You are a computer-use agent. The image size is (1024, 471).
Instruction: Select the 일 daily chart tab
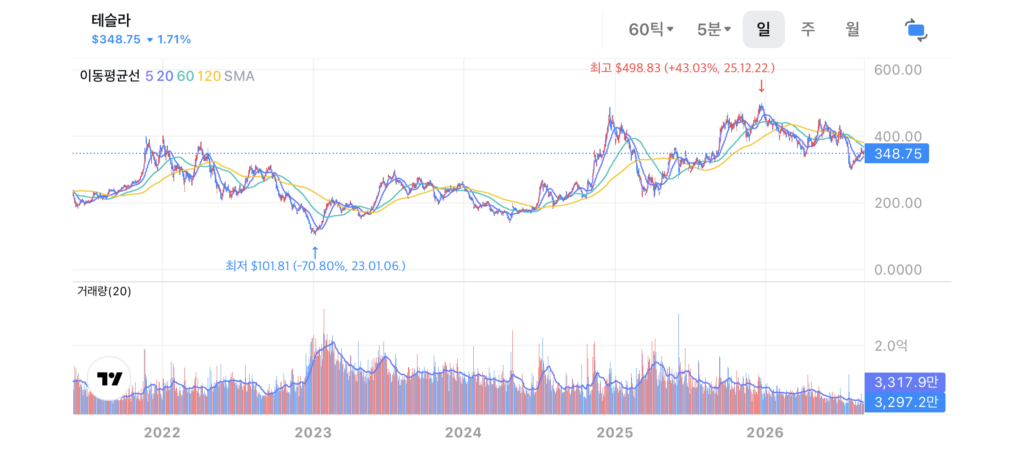763,29
